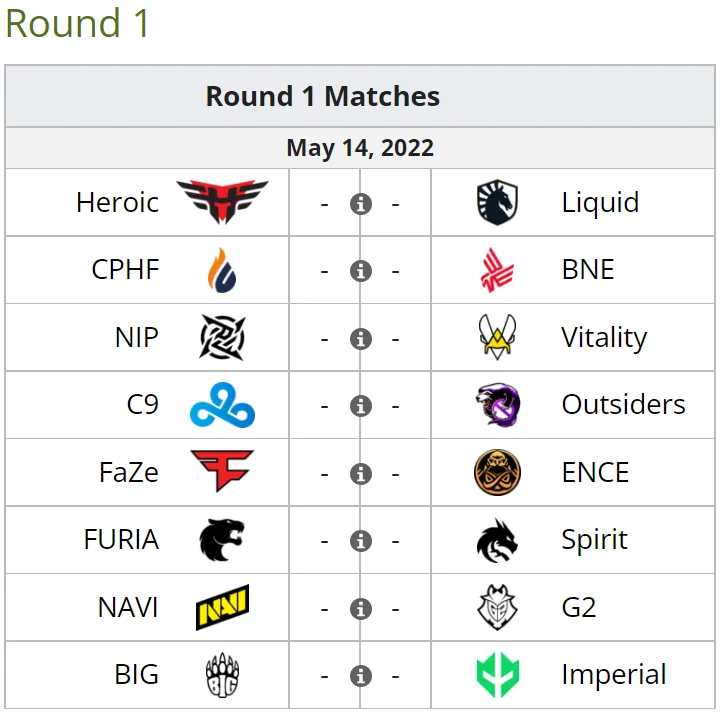
Task: Click the Bad News Eagles logo
Action: click(497, 270)
